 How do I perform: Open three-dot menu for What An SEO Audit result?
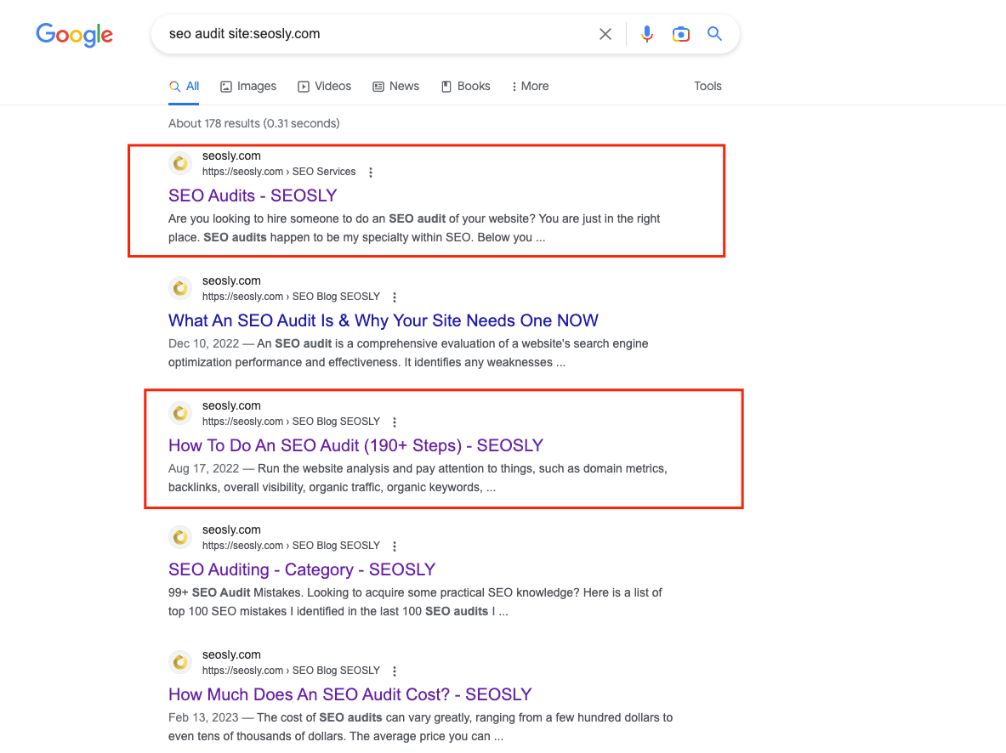tap(395, 297)
